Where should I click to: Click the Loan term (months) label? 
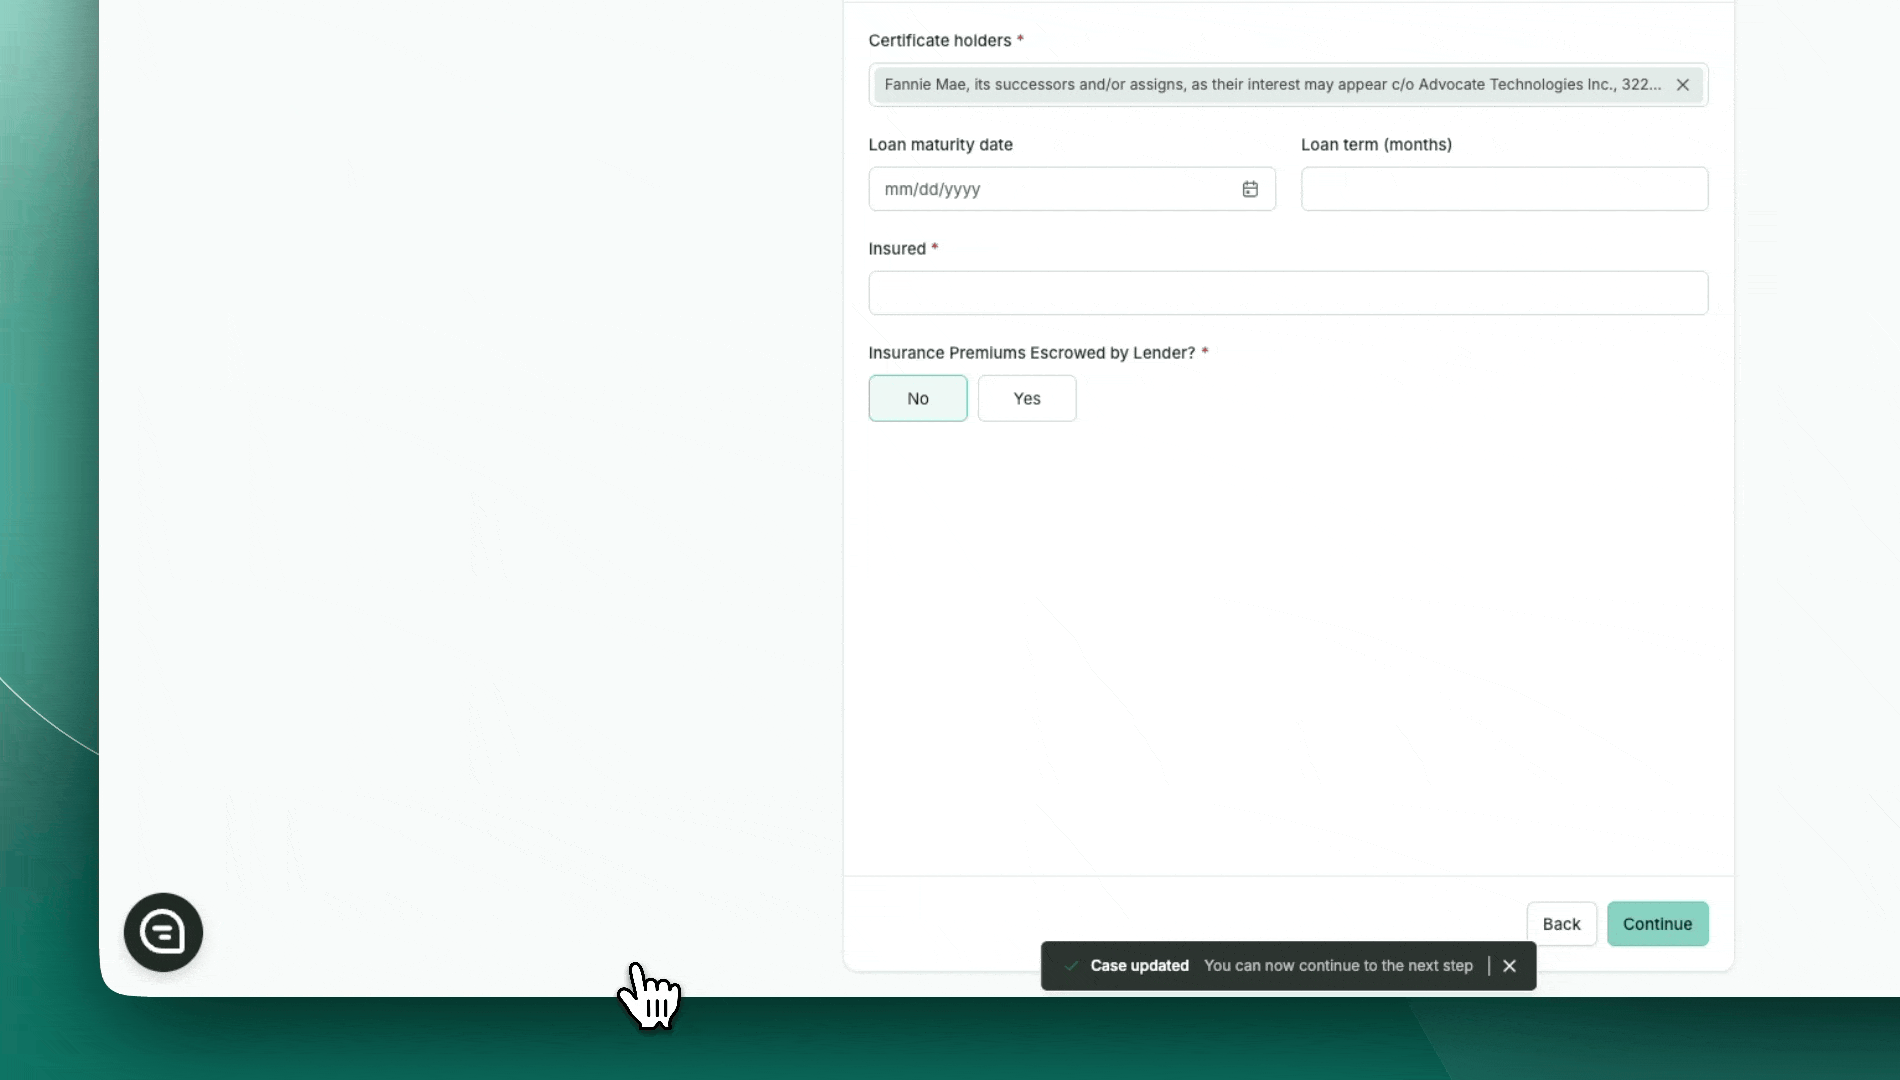[1376, 145]
